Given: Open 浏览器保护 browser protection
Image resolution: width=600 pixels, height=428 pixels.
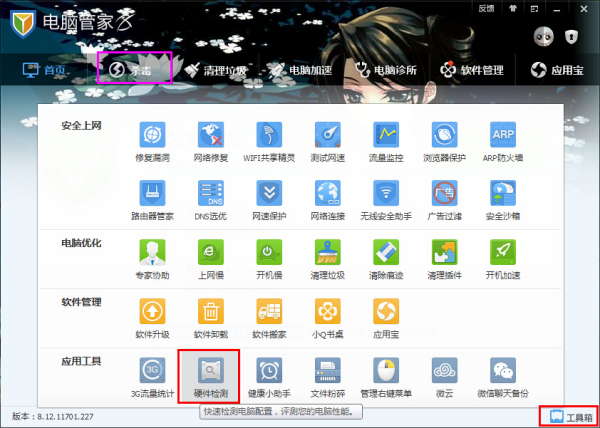Looking at the screenshot, I should pos(444,142).
